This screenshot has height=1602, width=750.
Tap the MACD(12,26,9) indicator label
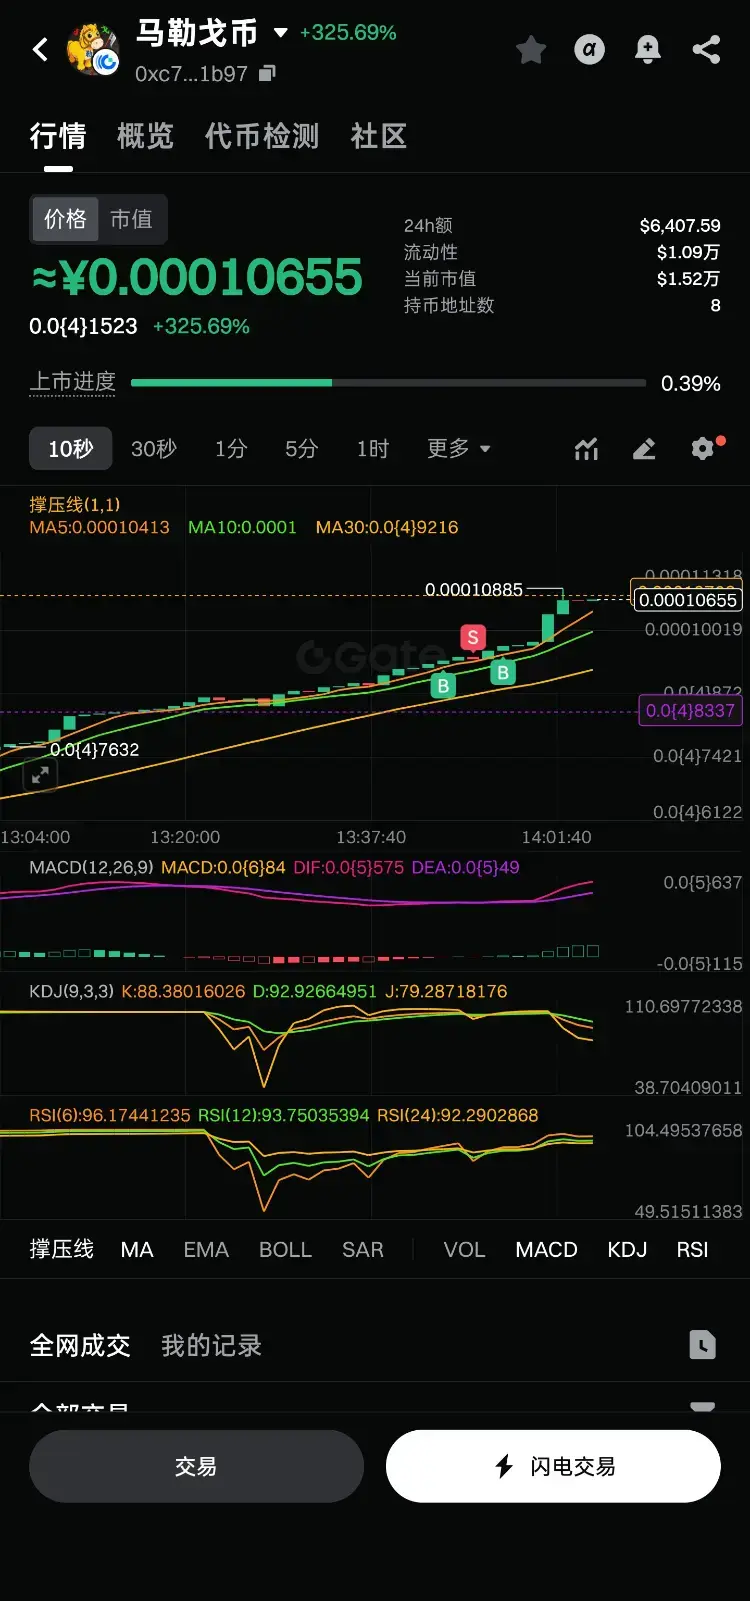tap(91, 867)
